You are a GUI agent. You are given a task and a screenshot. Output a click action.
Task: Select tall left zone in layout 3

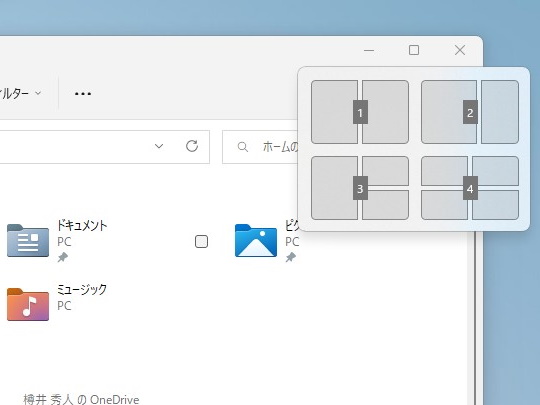334,188
